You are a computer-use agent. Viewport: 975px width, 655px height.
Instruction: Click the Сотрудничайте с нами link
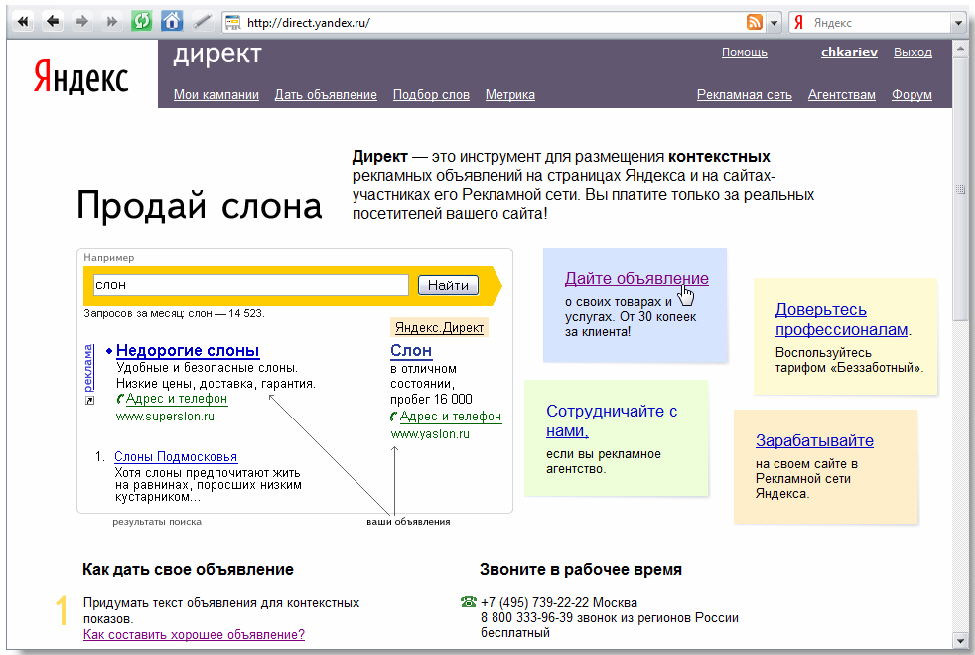pyautogui.click(x=611, y=421)
